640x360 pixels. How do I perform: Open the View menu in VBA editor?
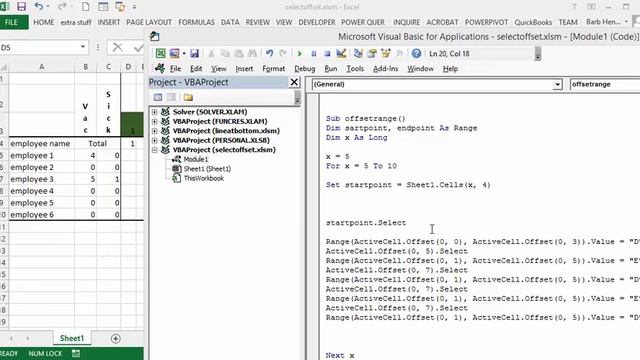click(x=218, y=69)
